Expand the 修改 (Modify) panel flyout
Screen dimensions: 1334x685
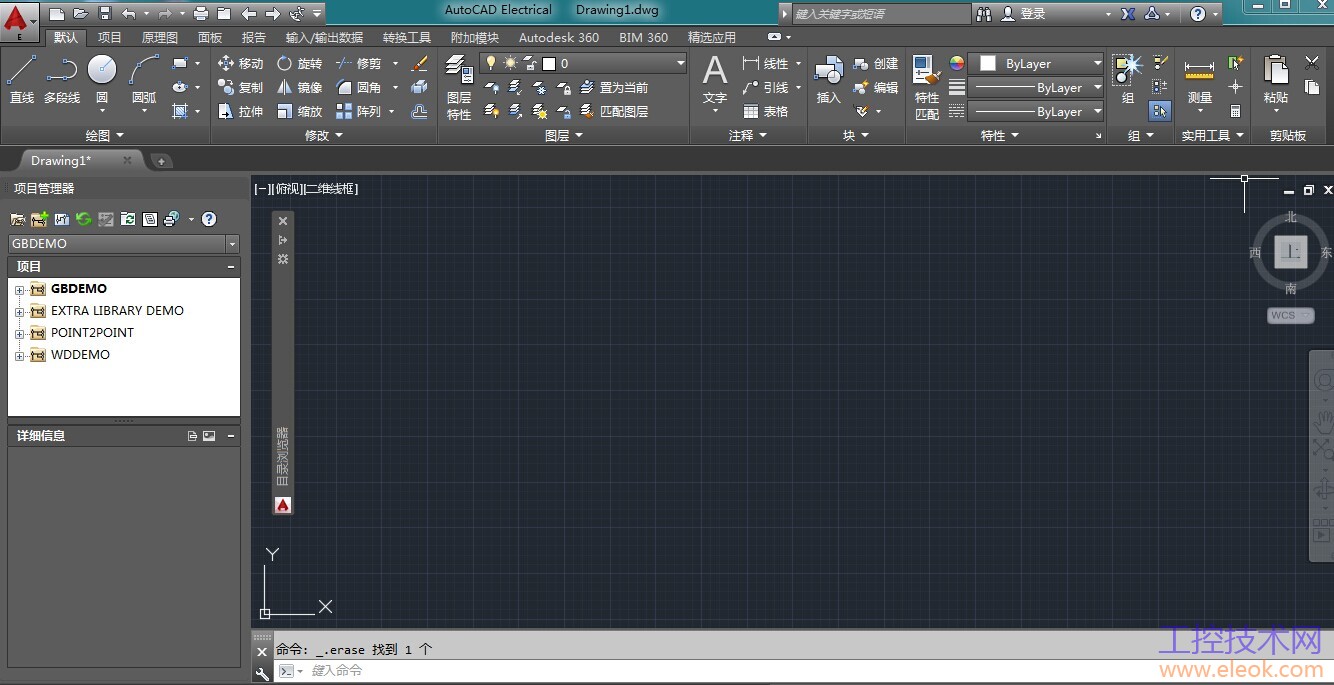324,135
